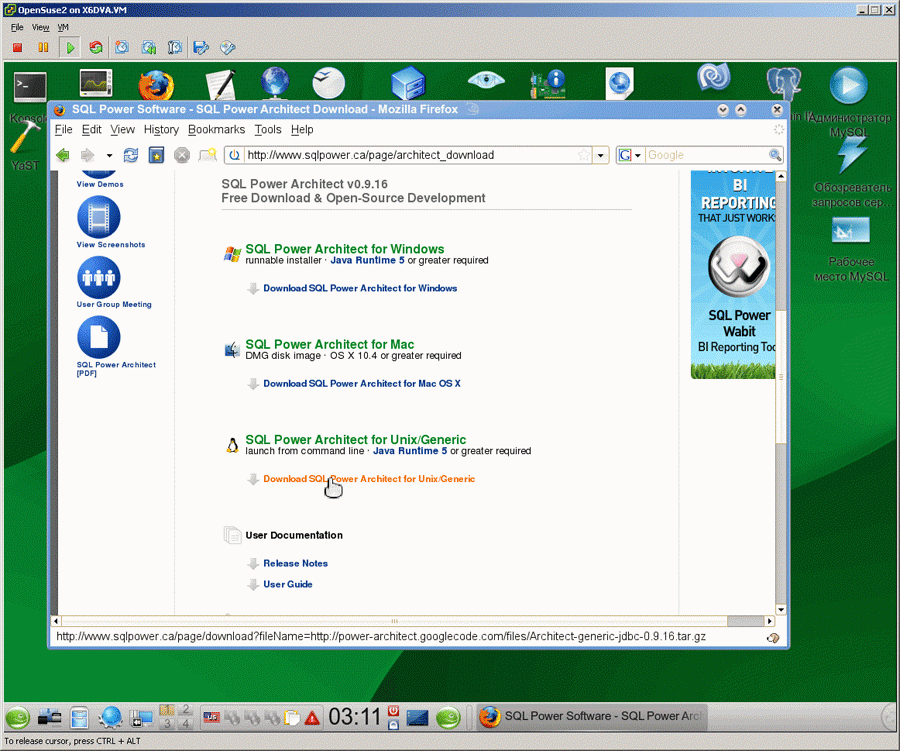
Task: Open the VM menu in the VMware window
Action: [x=63, y=27]
